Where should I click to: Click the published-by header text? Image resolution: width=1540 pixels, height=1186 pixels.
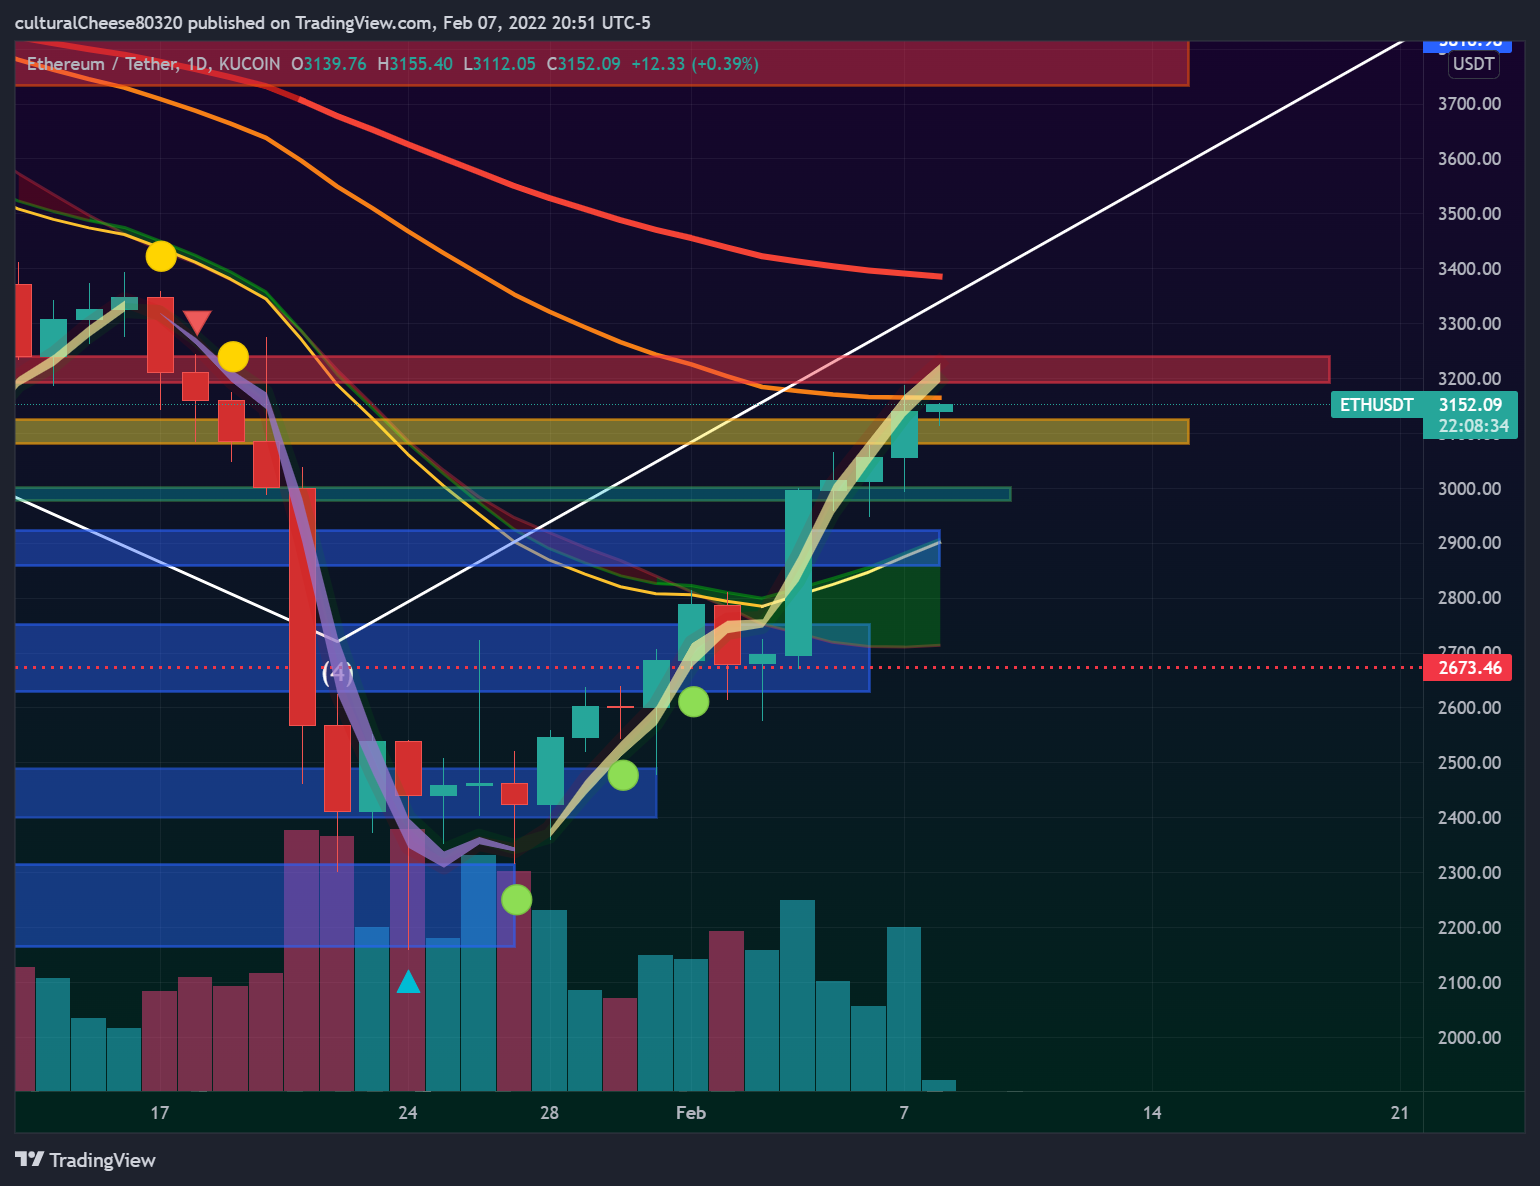pyautogui.click(x=332, y=22)
